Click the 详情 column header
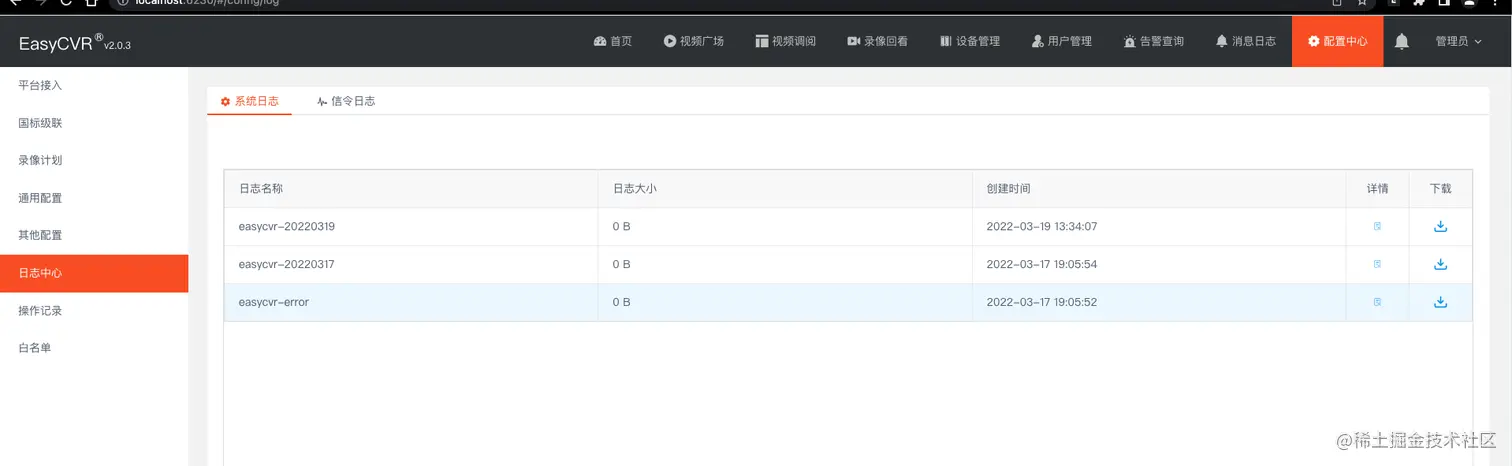Screen dimensions: 1512x466 [x=1377, y=188]
